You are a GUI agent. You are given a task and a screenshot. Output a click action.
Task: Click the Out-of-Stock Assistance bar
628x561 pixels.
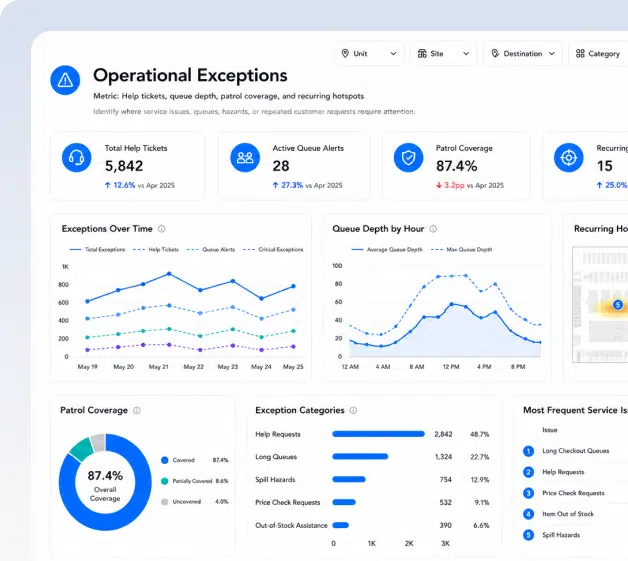[340, 525]
